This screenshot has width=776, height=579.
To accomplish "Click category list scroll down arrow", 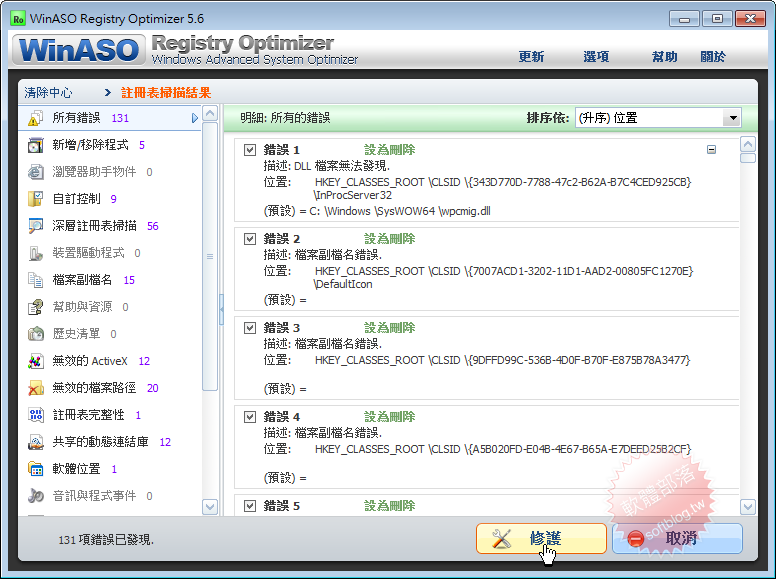I will click(210, 507).
